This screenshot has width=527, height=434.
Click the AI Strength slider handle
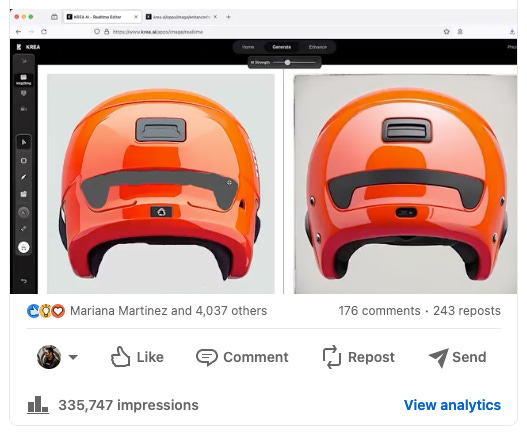(287, 63)
